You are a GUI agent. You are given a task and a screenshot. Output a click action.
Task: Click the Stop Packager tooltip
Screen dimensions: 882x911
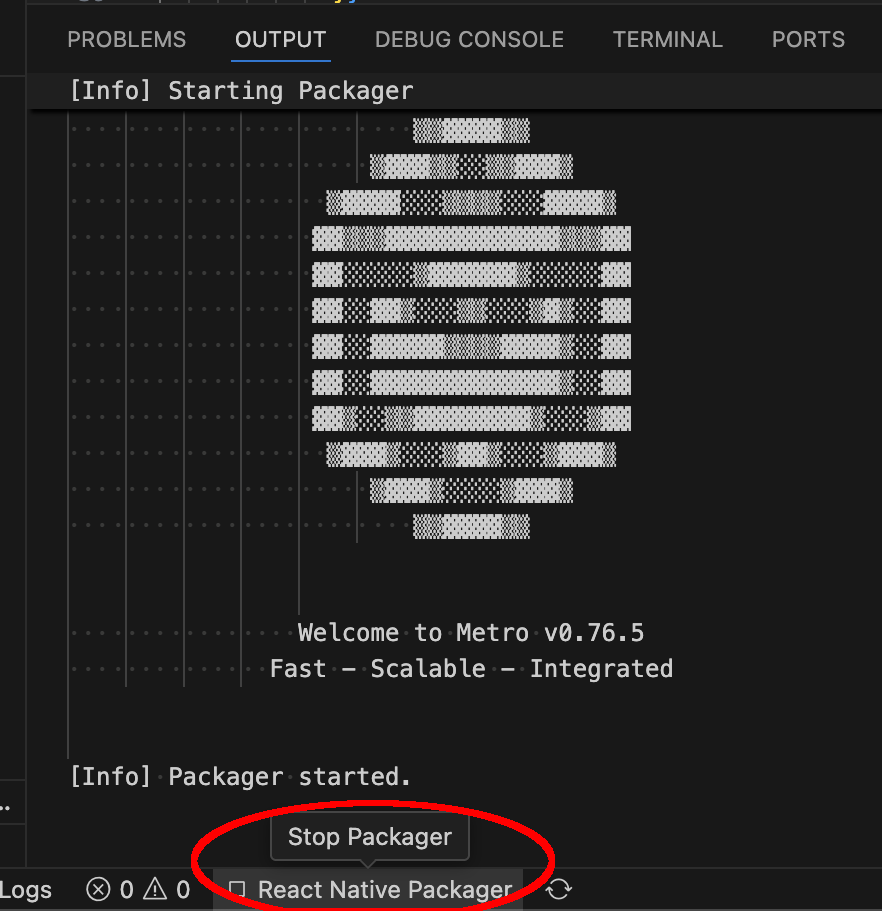(370, 837)
